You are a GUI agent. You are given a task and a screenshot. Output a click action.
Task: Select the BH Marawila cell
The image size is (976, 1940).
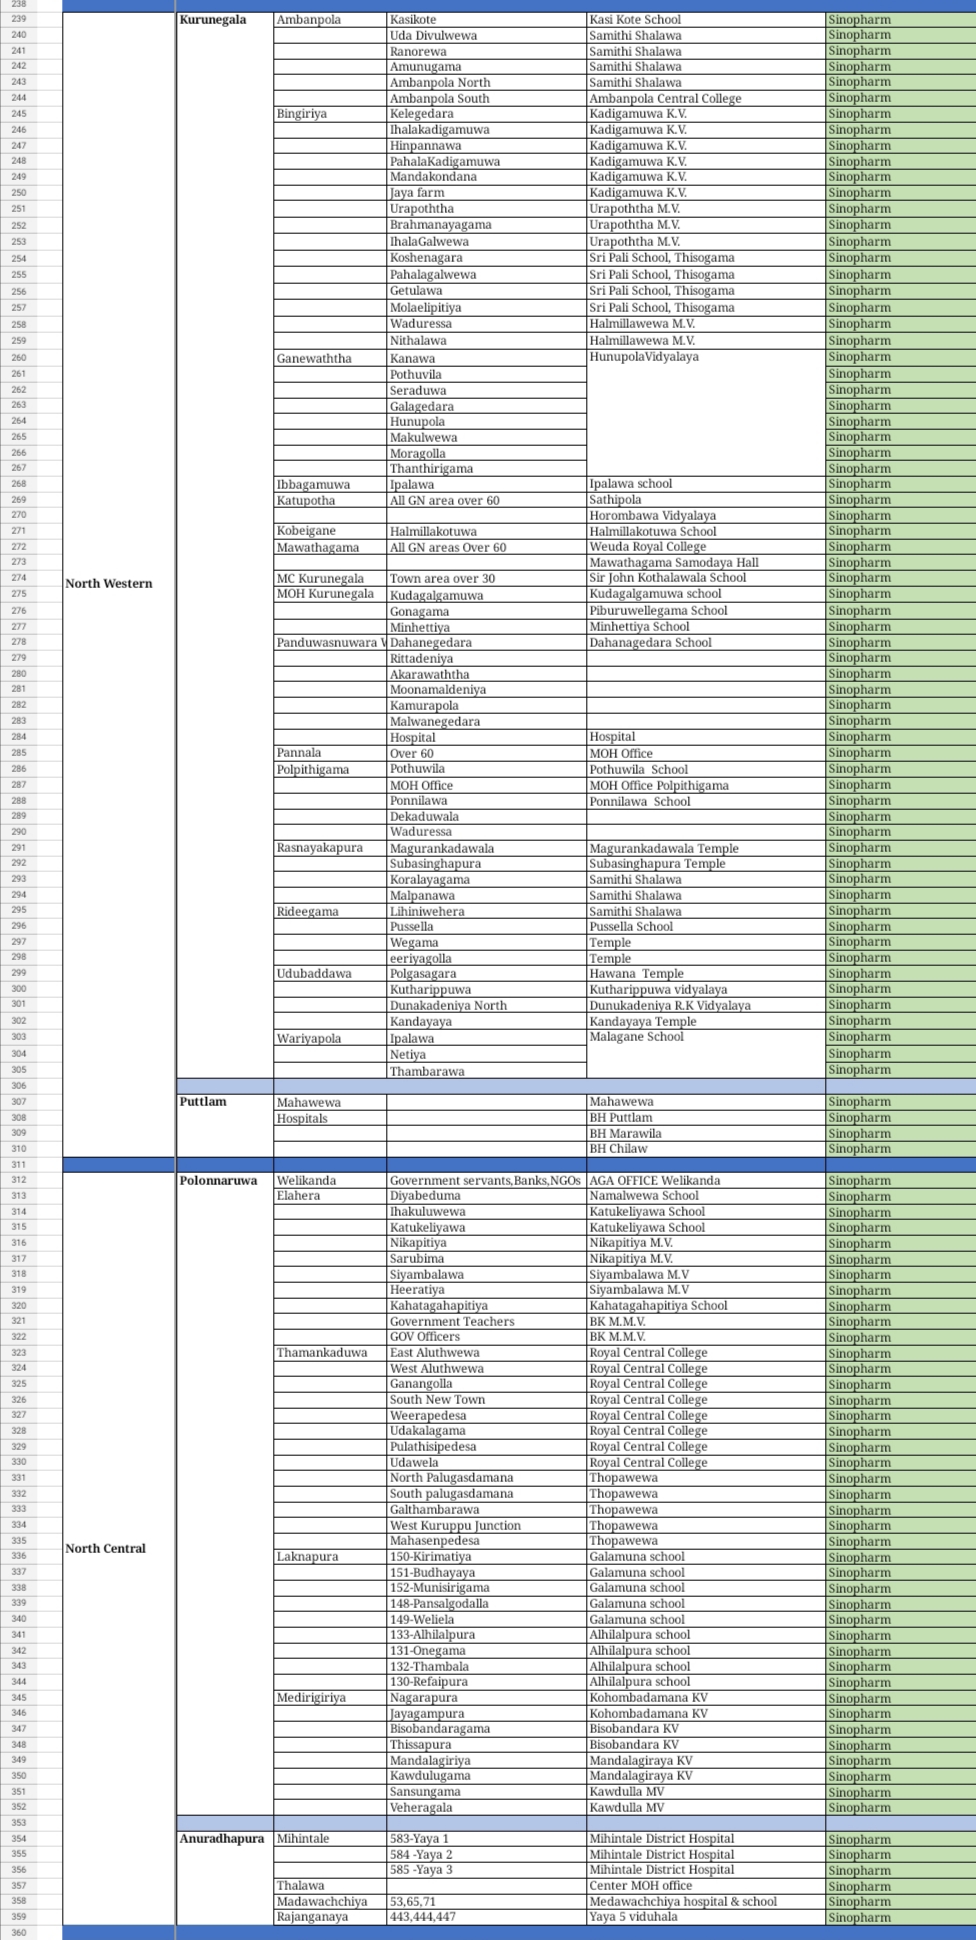(x=706, y=1133)
